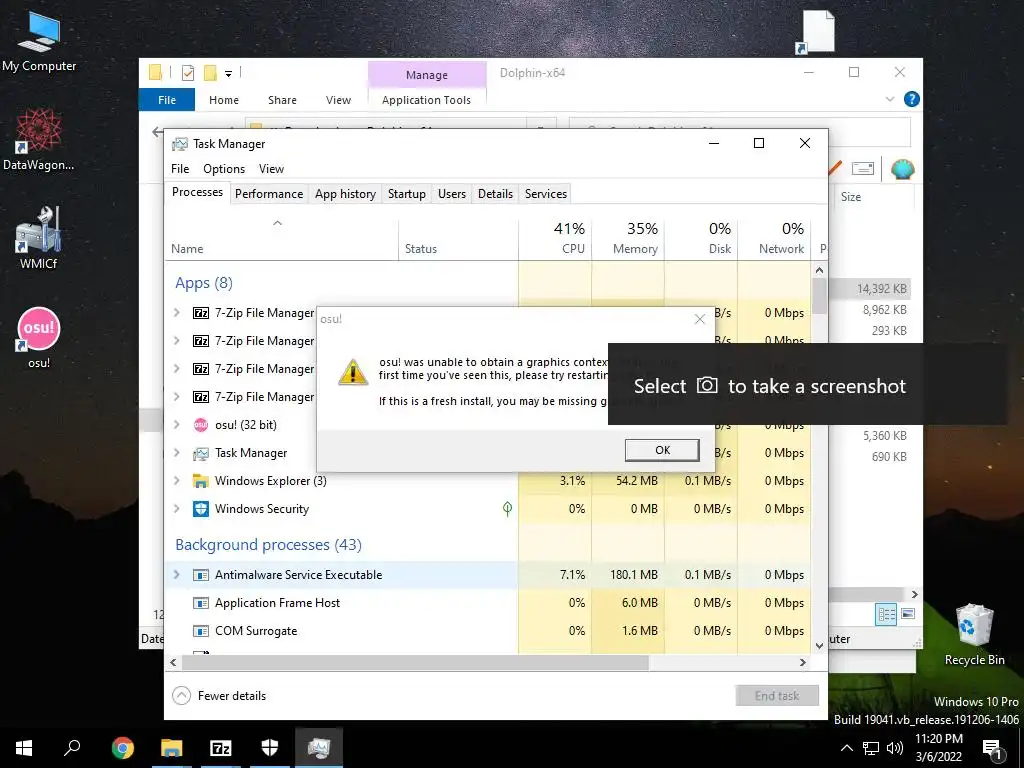This screenshot has width=1024, height=768.
Task: Collapse the Explorer ribbon chevron
Action: tap(889, 99)
